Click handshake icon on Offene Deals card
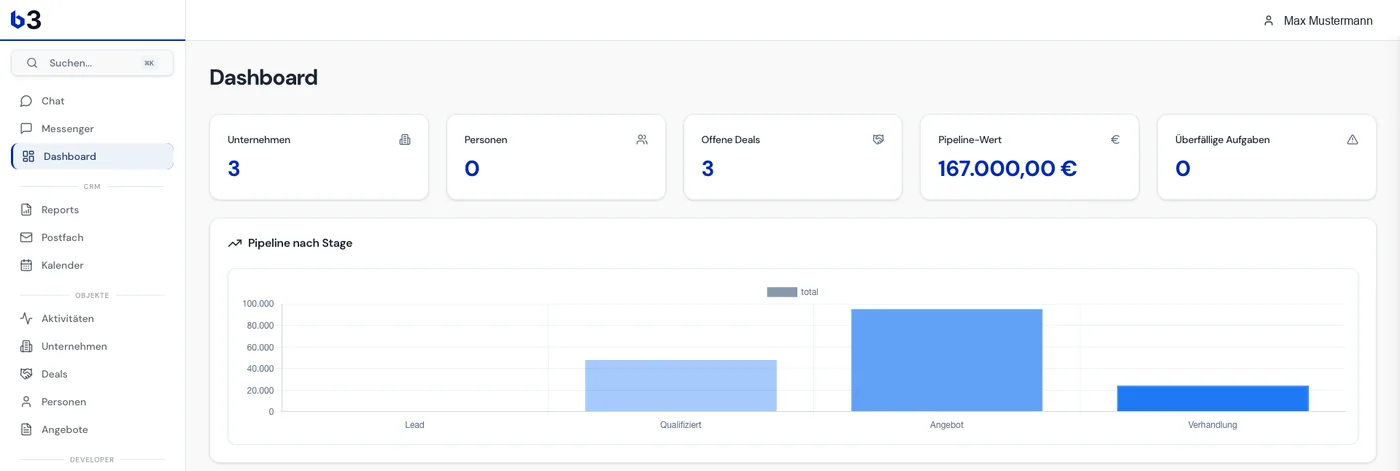 tap(879, 140)
